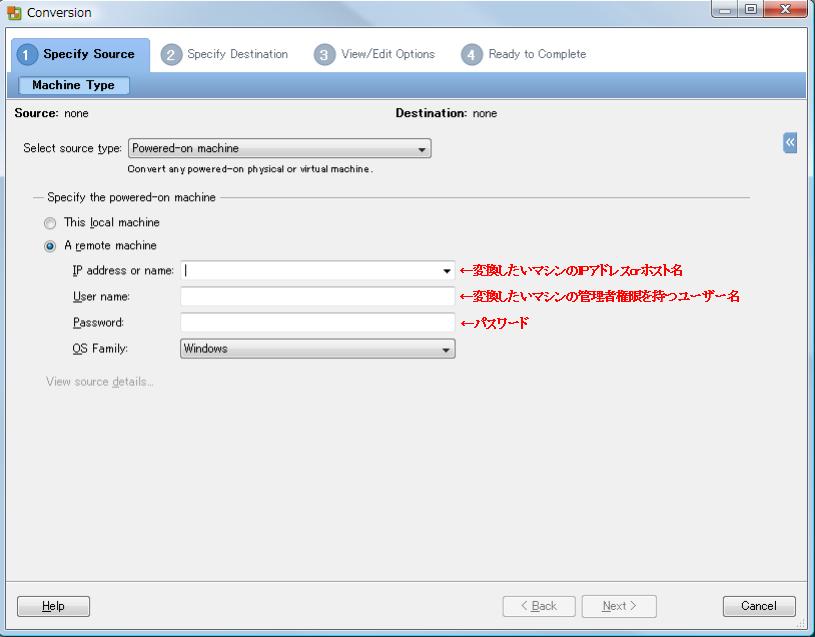
Task: Click the Next button
Action: click(x=619, y=606)
